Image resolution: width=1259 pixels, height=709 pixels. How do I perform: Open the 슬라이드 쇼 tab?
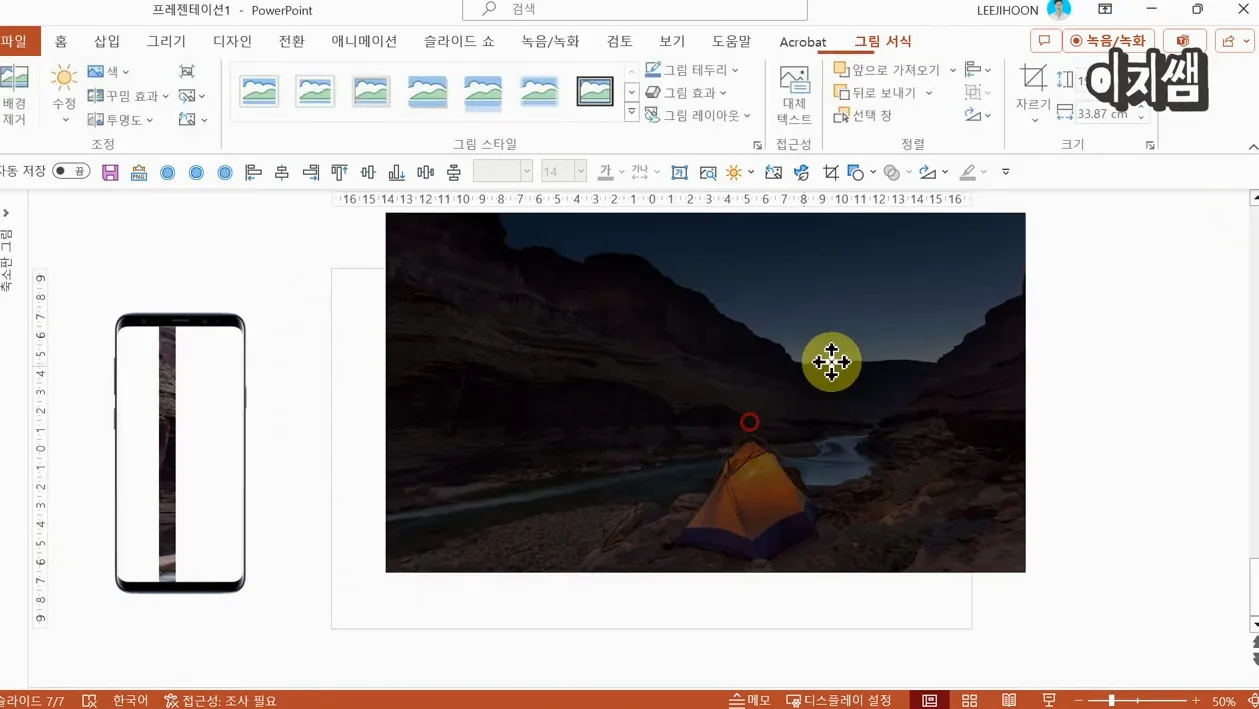click(x=459, y=41)
